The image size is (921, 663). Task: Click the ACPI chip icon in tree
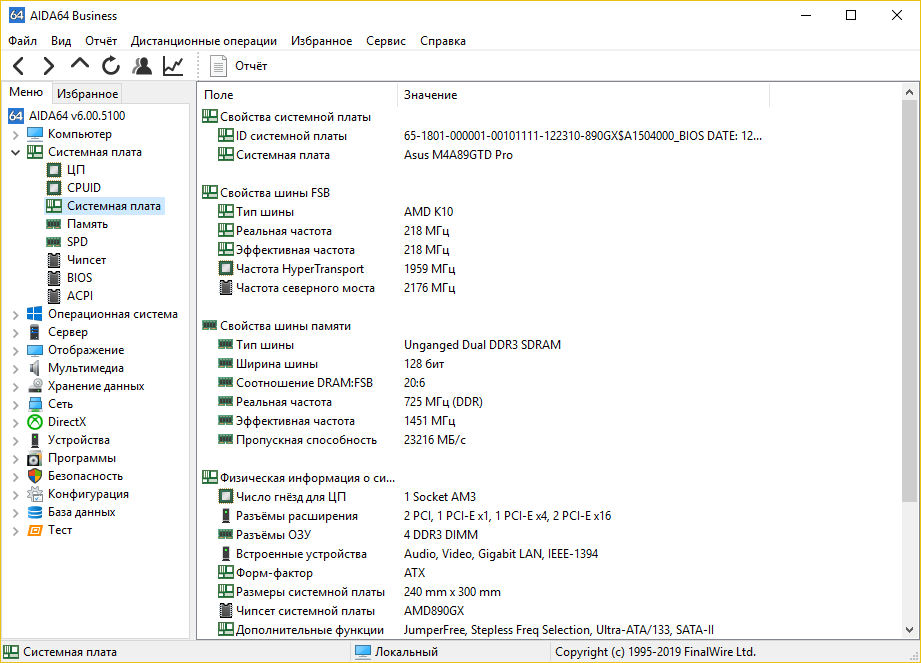coord(53,296)
